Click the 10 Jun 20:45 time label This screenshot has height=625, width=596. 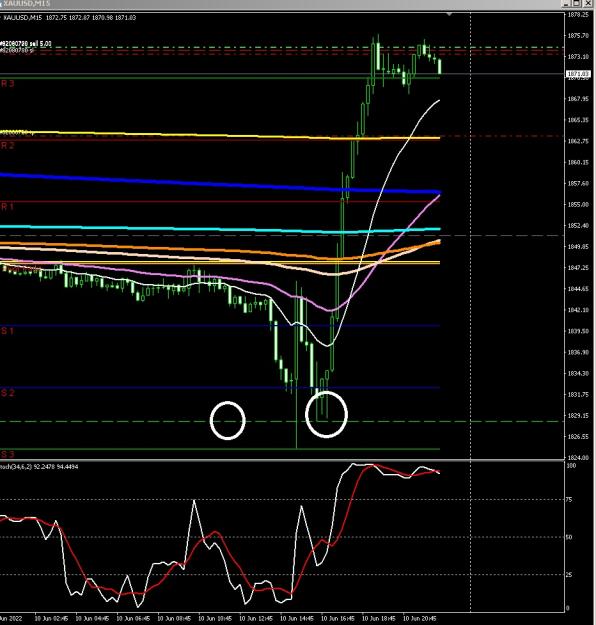tap(419, 619)
